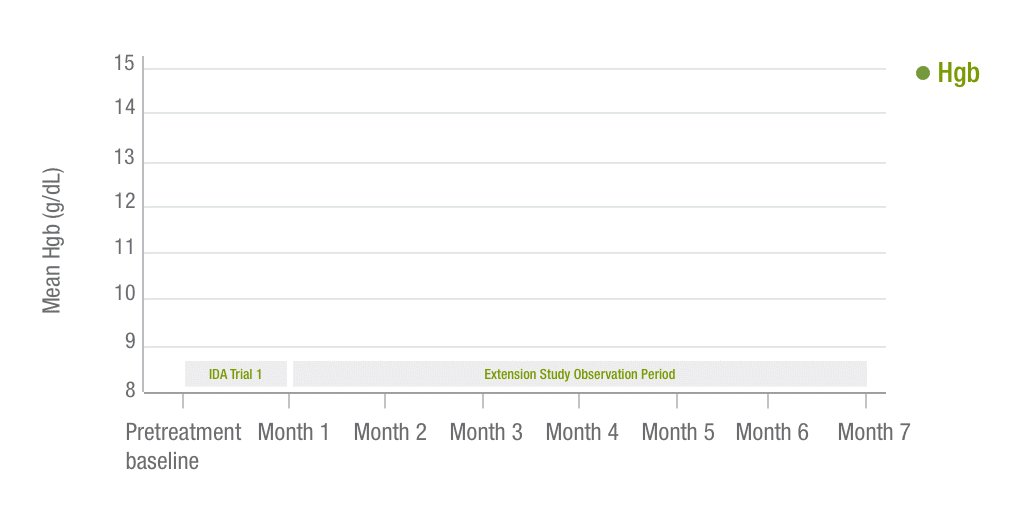1034x524 pixels.
Task: Select the Month 5 axis label
Action: coord(678,432)
